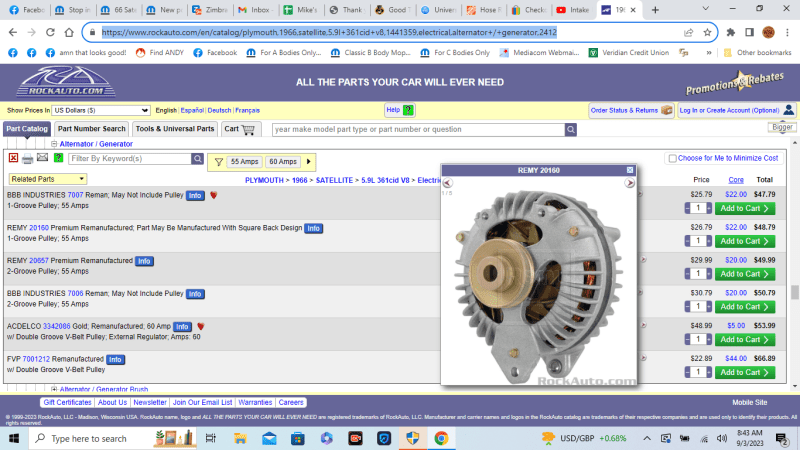Expand more filter options arrow after 60 Amps
Image resolution: width=800 pixels, height=450 pixels.
pos(308,162)
